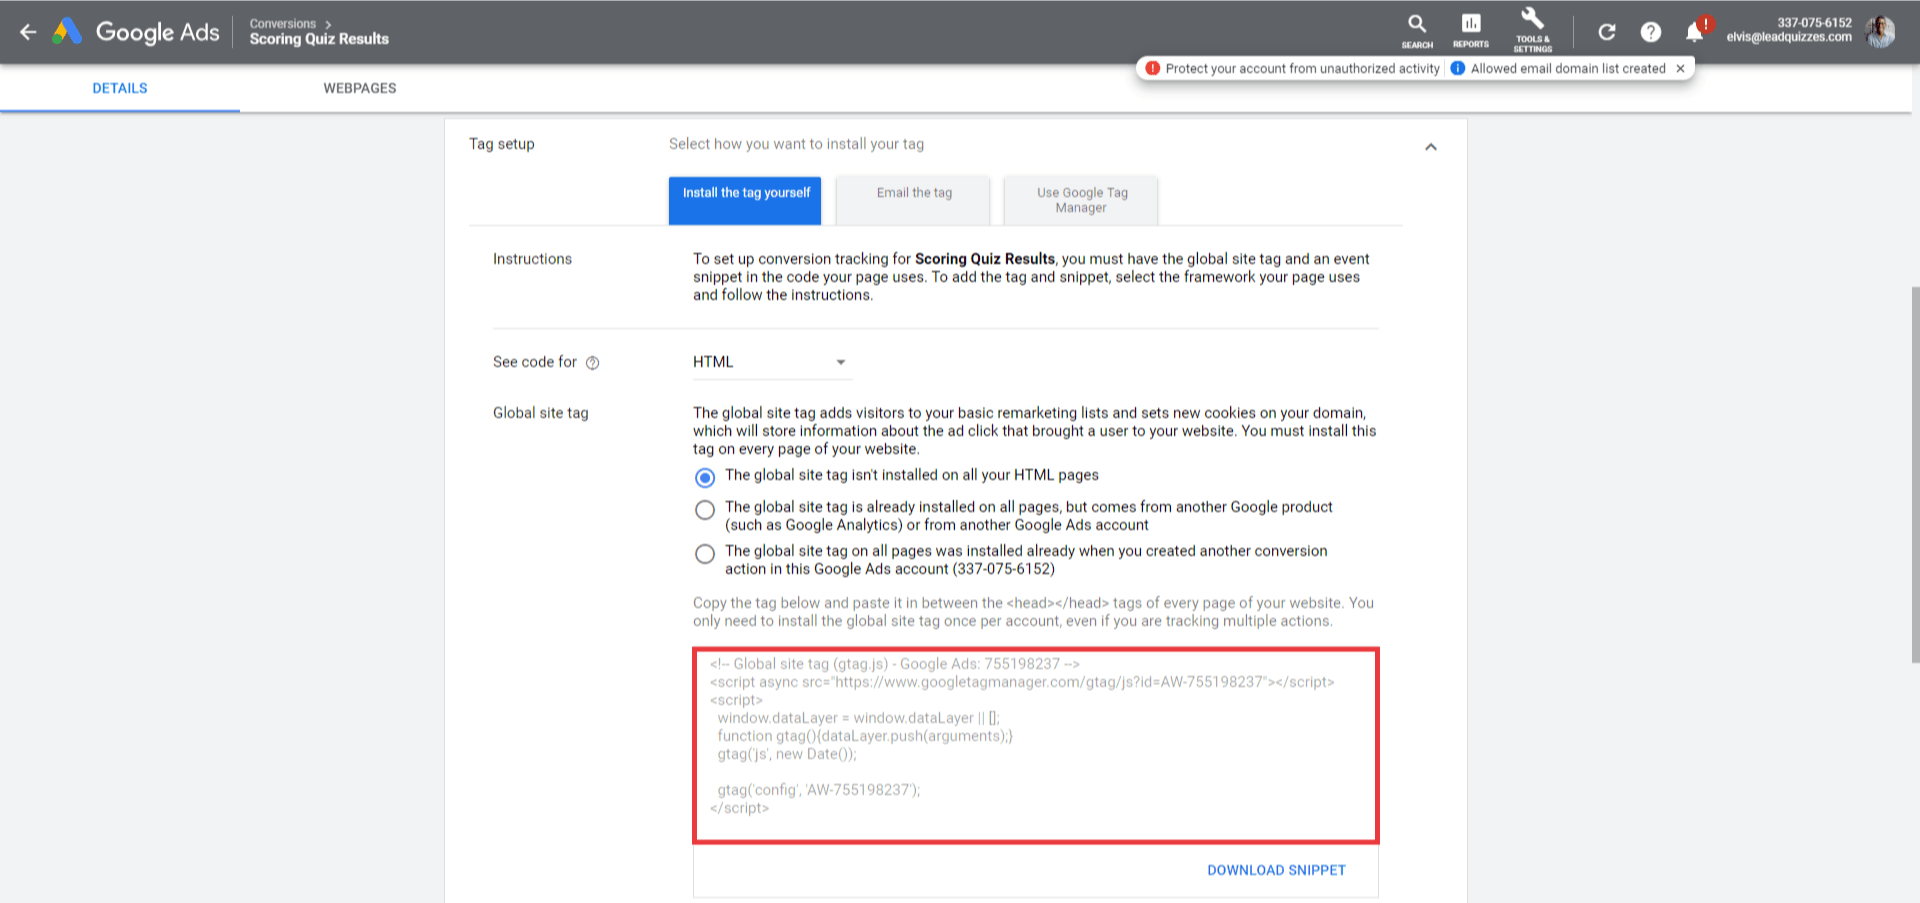Viewport: 1920px width, 903px height.
Task: Switch to the Details tab
Action: point(120,88)
